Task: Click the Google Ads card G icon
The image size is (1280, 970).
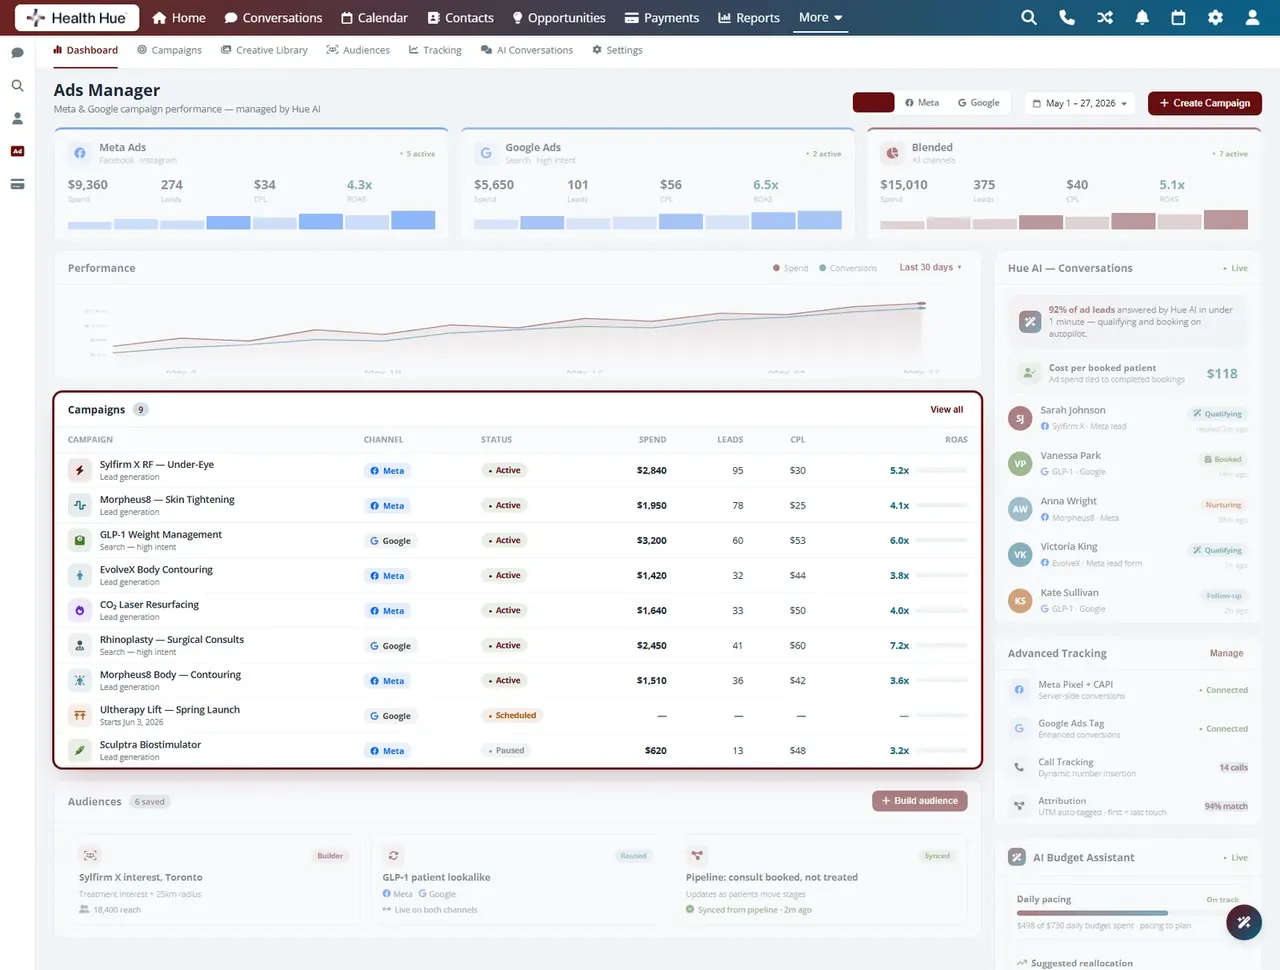Action: click(486, 153)
